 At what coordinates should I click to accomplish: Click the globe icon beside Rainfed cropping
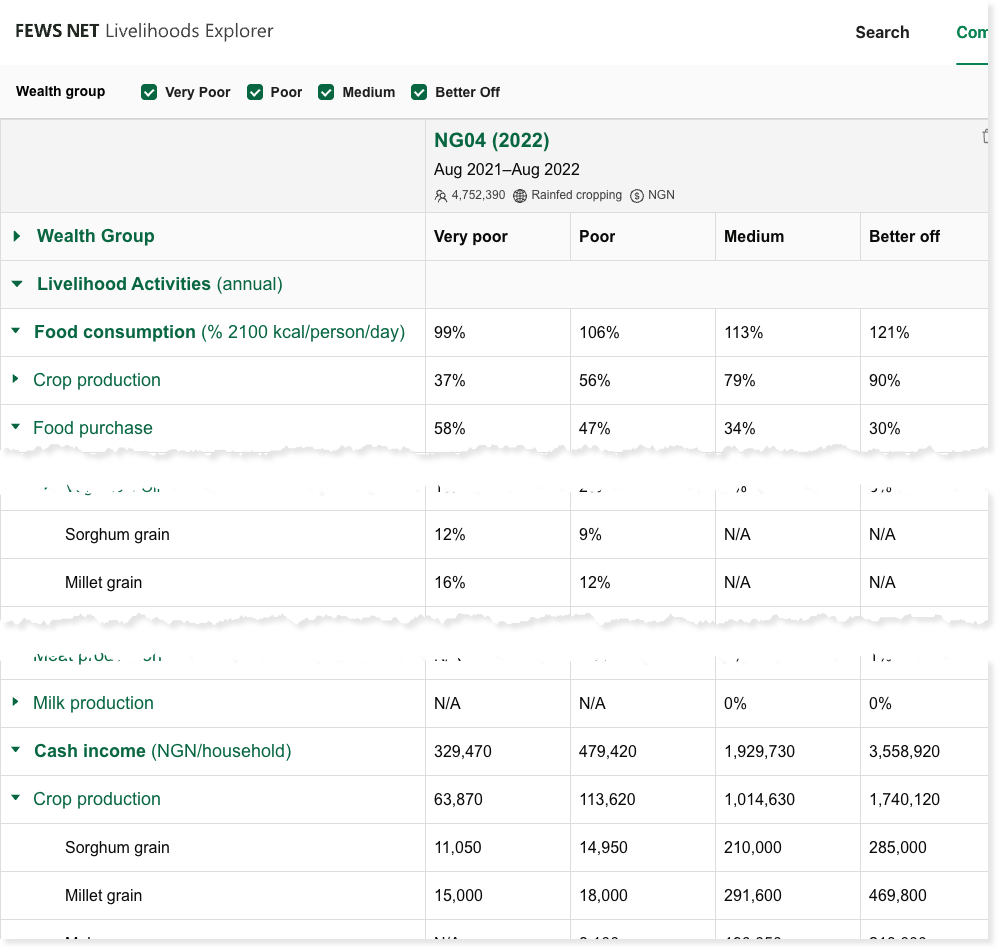point(520,195)
